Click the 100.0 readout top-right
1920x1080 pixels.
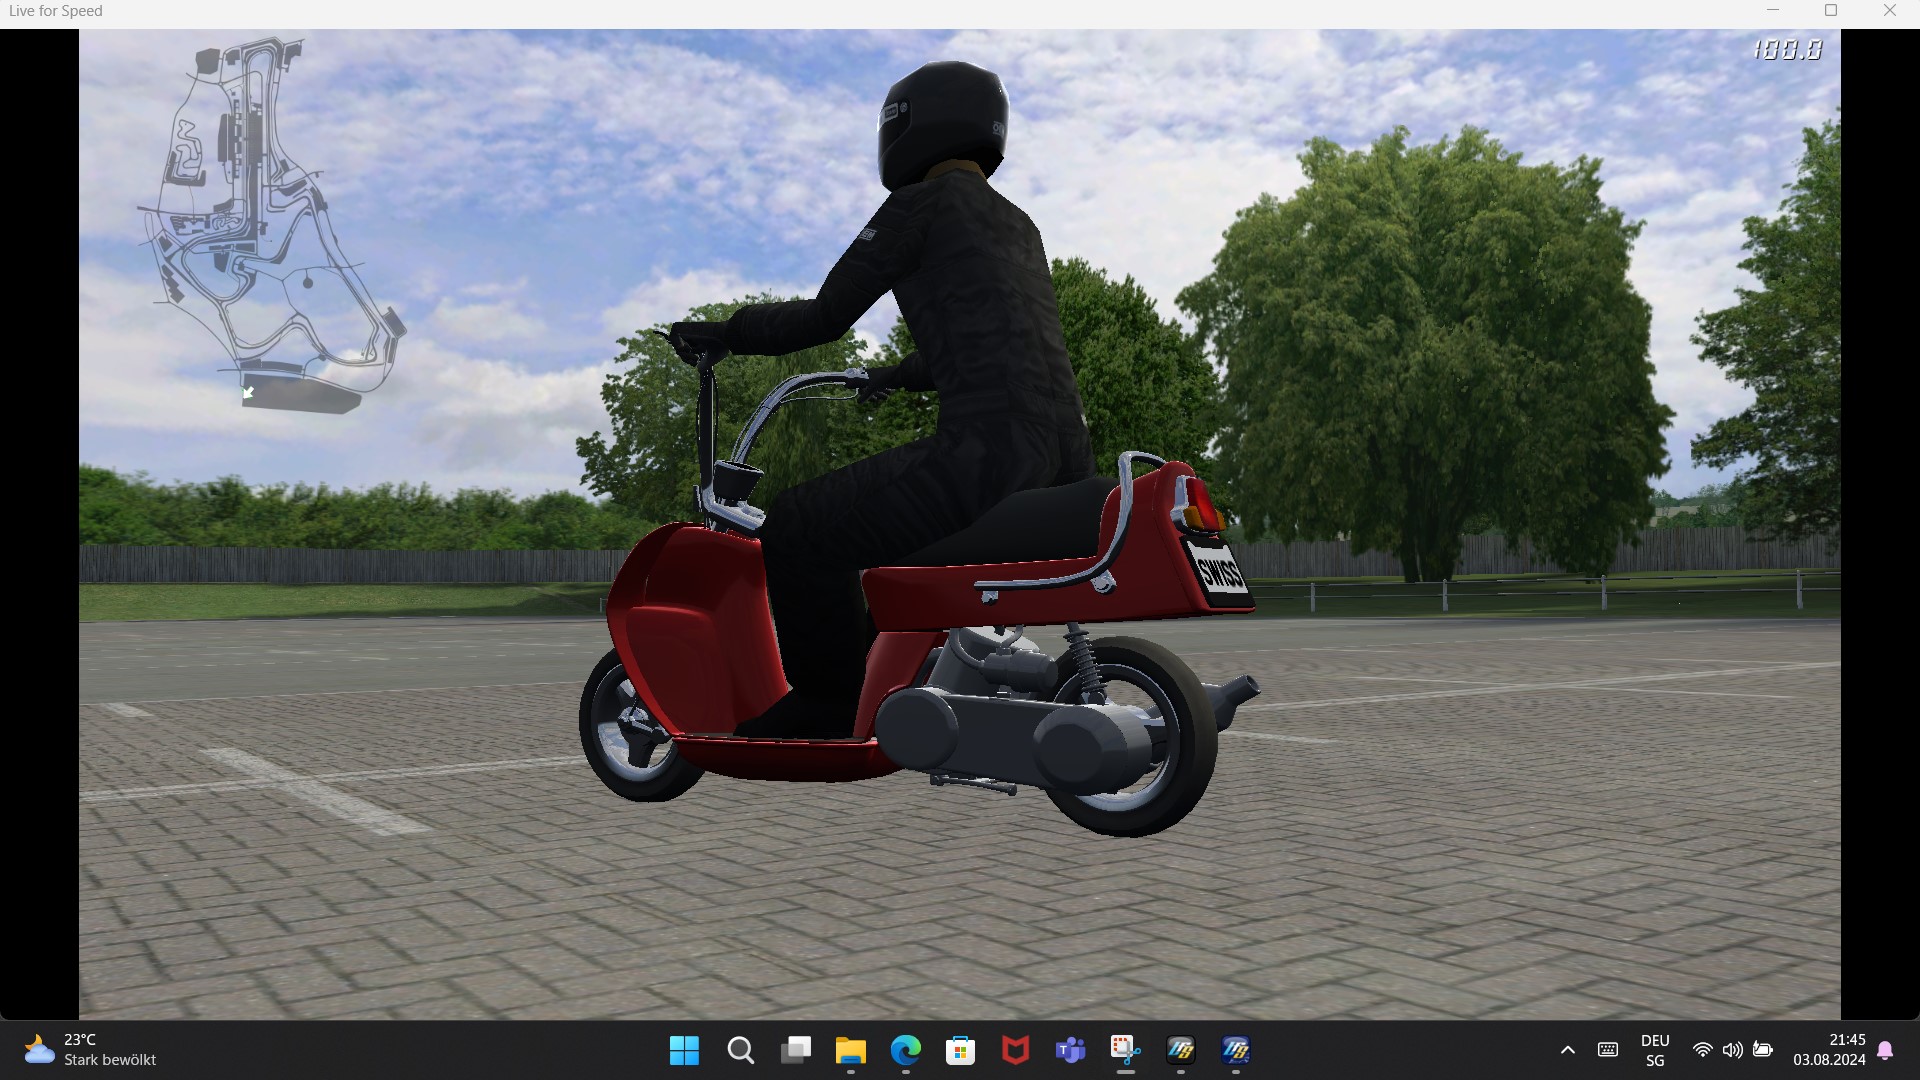point(1788,50)
